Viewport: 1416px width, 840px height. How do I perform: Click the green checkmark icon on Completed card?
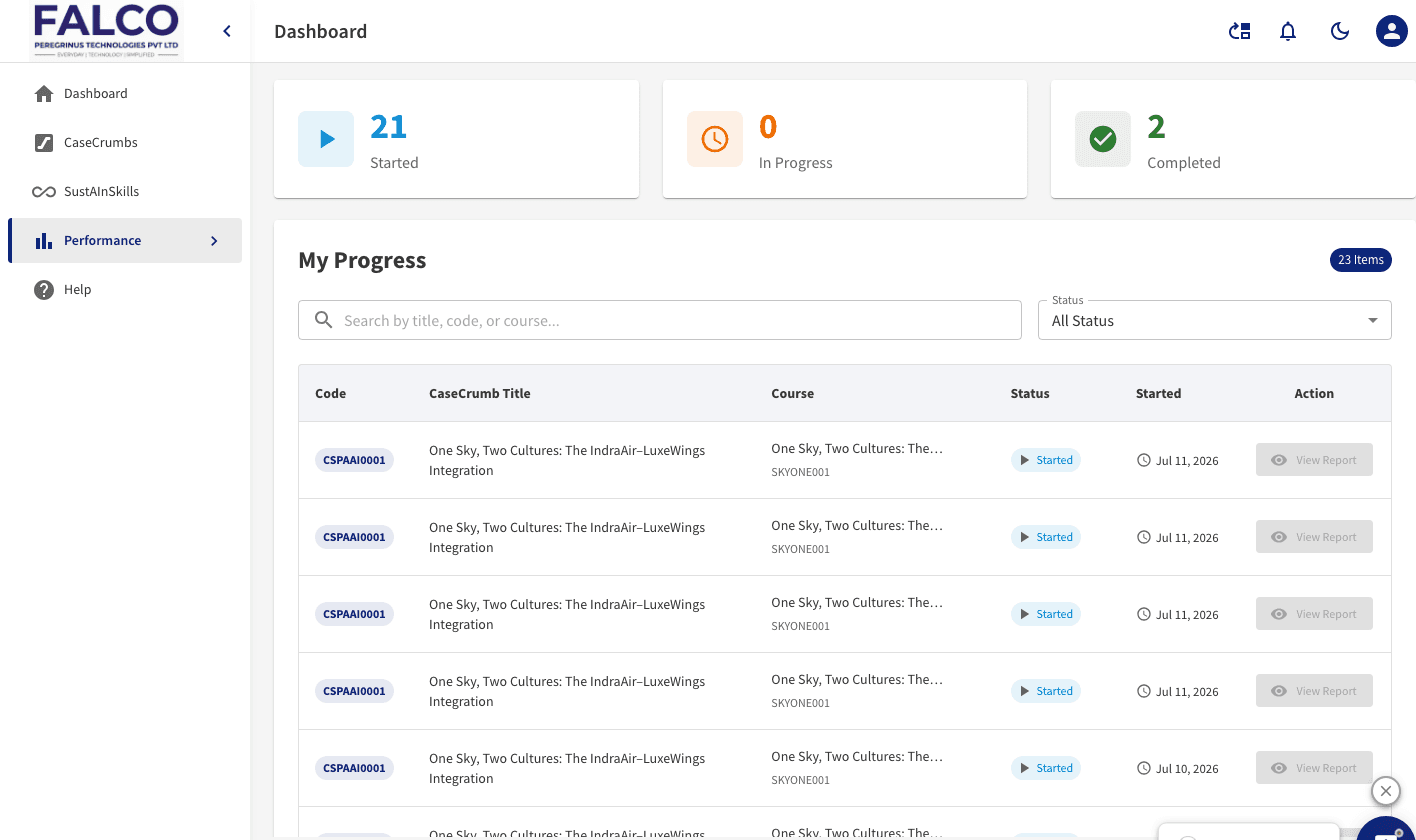point(1103,139)
